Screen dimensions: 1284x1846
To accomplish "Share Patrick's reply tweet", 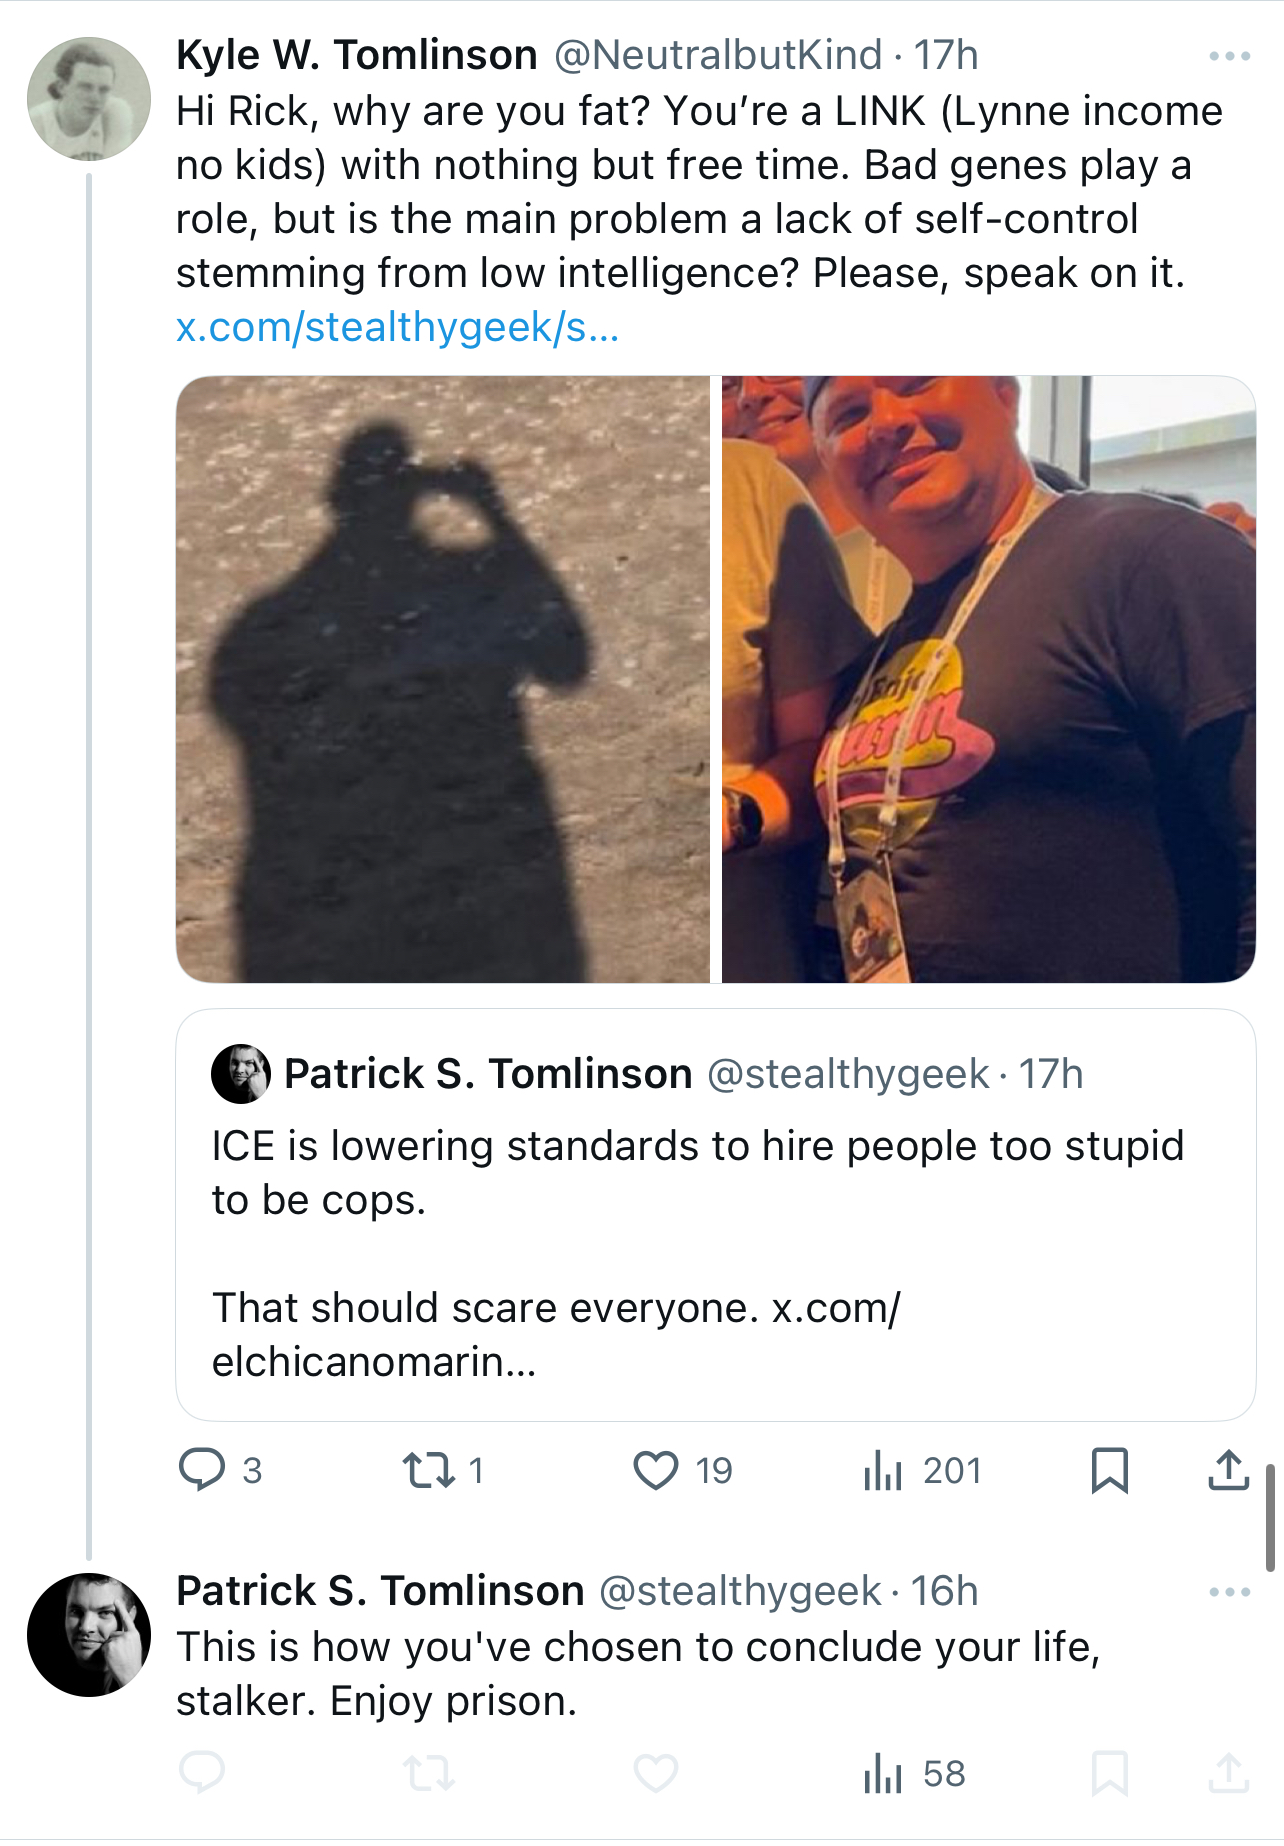I will point(1229,1773).
